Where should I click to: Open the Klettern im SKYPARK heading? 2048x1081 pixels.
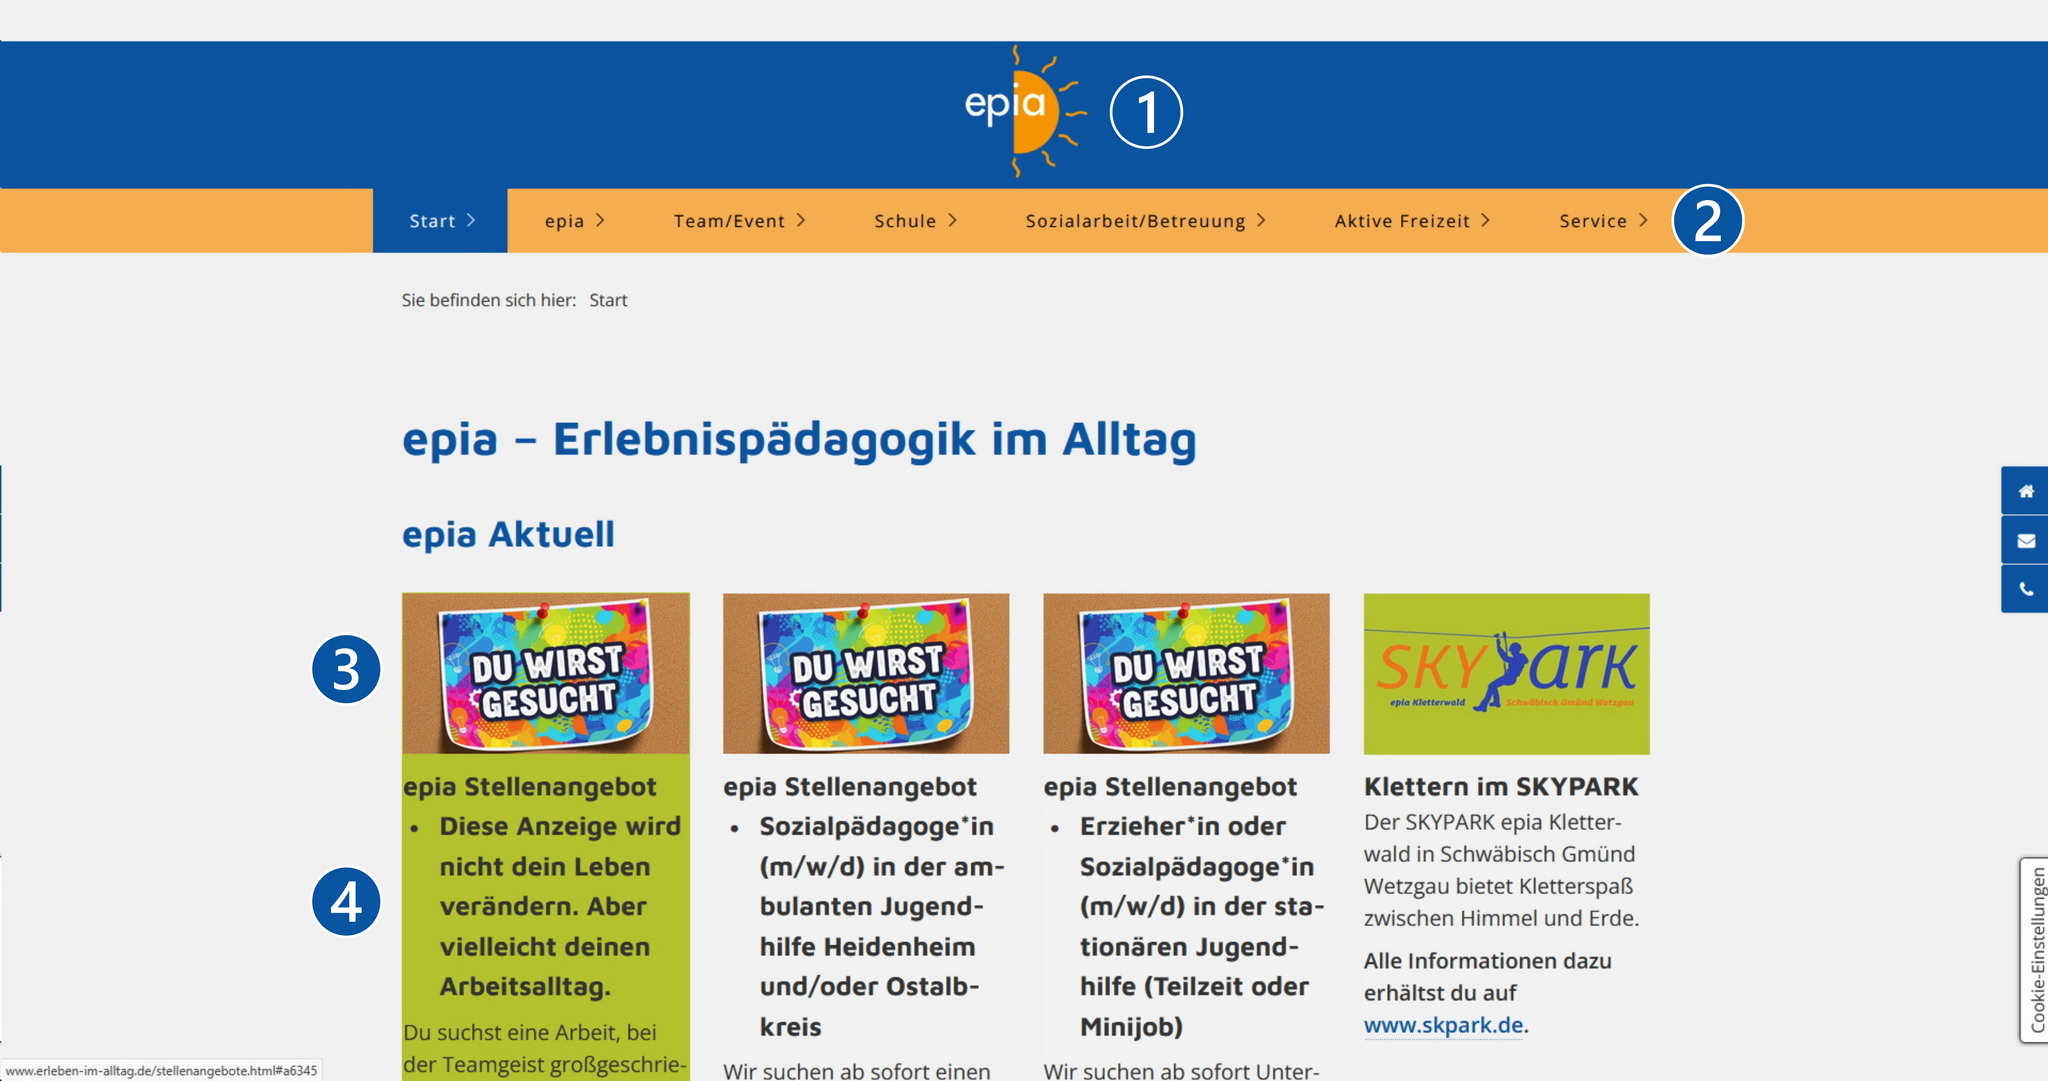coord(1500,787)
